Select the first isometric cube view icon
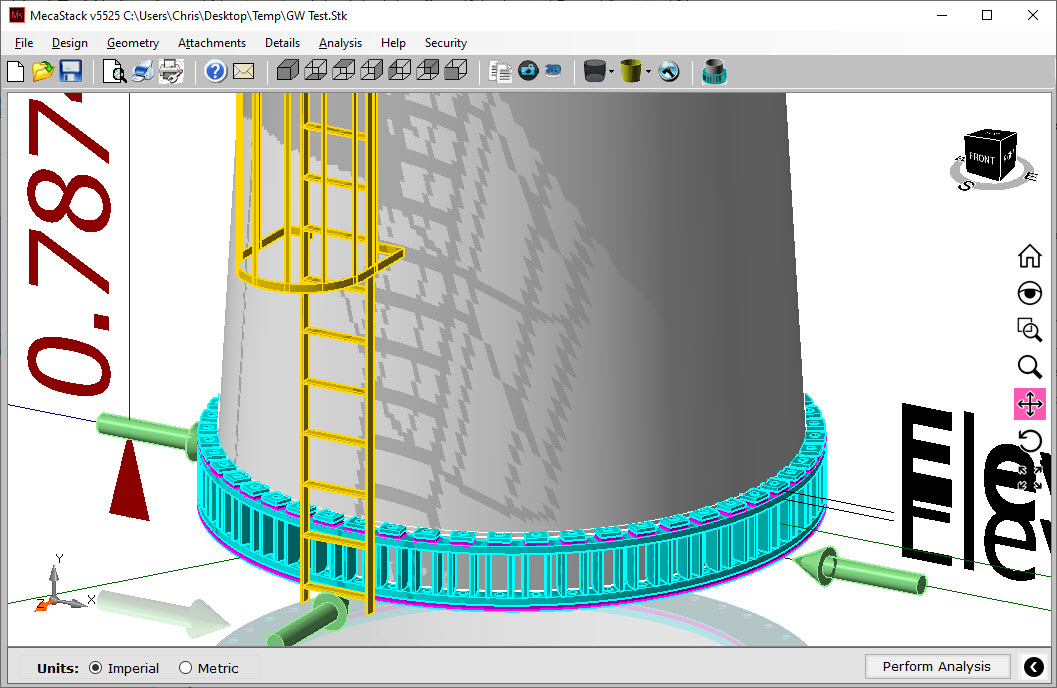 tap(288, 70)
